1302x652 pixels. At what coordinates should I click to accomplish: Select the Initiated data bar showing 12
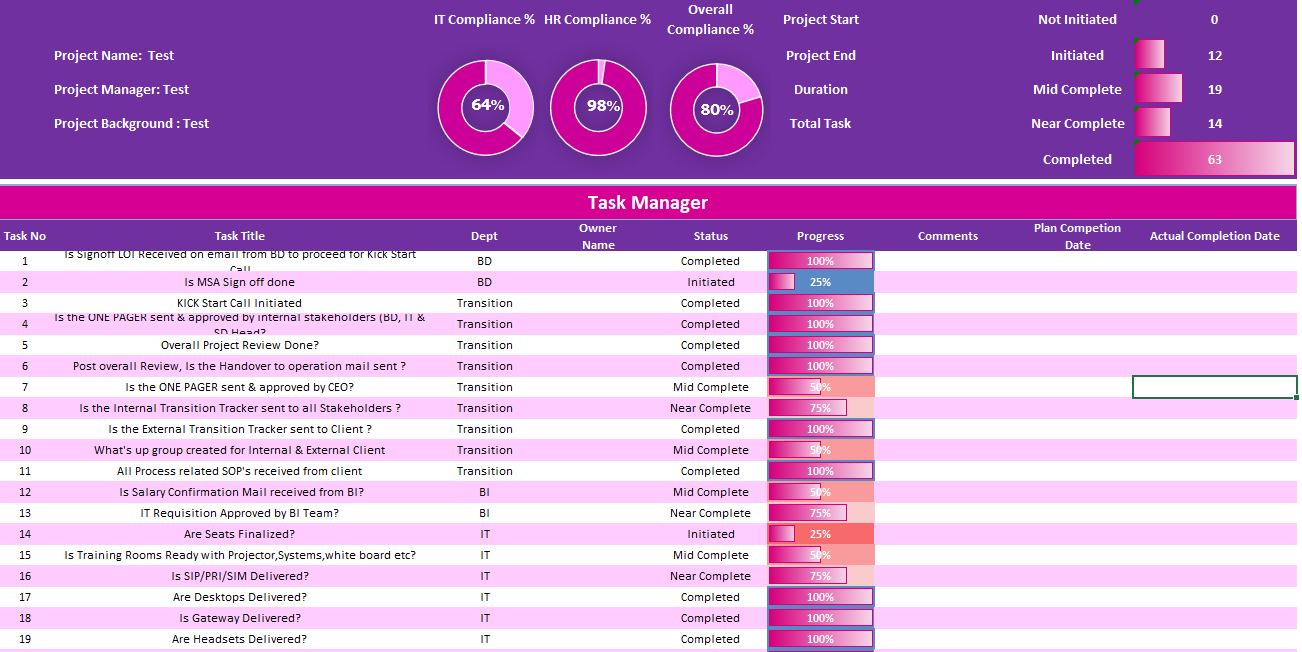[x=1149, y=55]
